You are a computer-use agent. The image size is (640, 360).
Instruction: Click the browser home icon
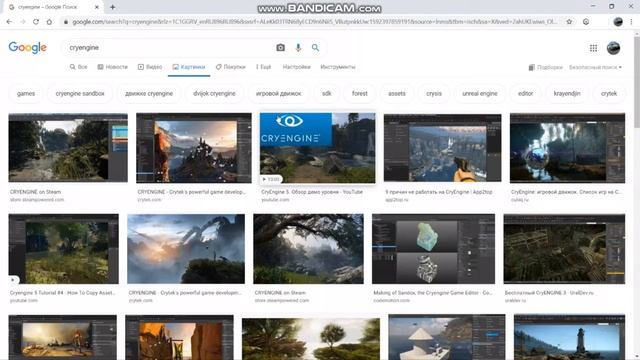click(49, 22)
